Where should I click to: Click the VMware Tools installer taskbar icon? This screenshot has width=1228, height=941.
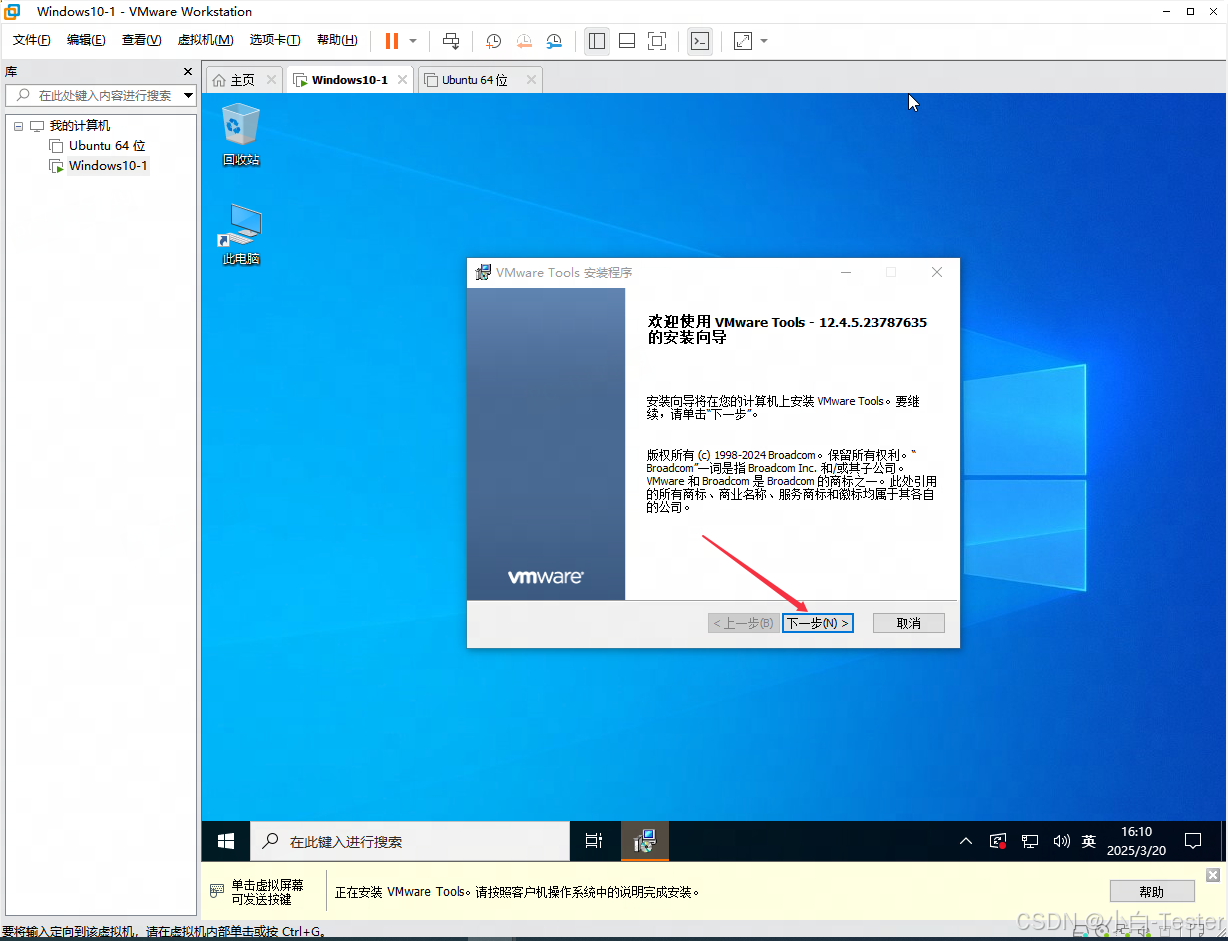pos(645,841)
